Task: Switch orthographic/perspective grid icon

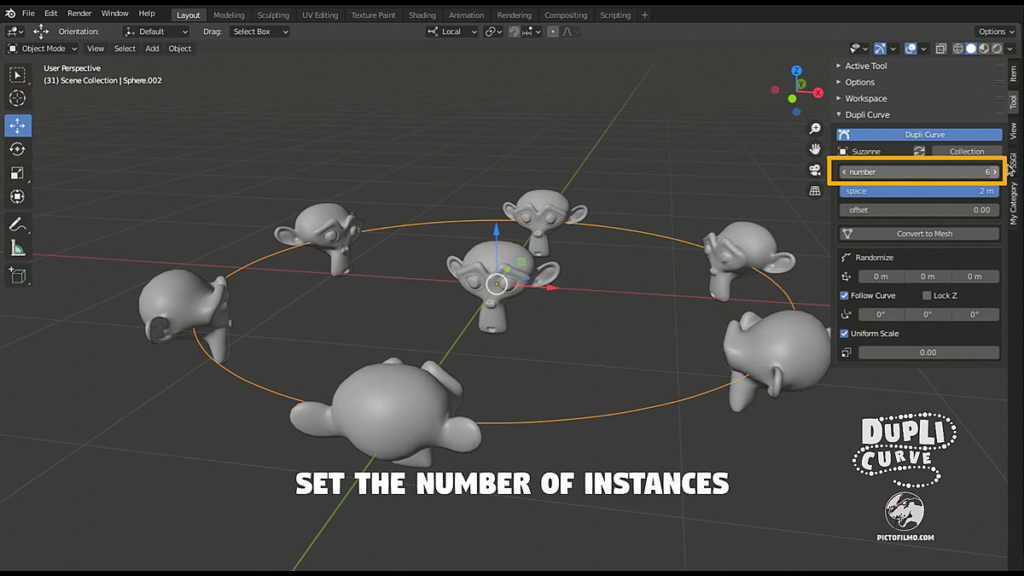Action: (815, 191)
